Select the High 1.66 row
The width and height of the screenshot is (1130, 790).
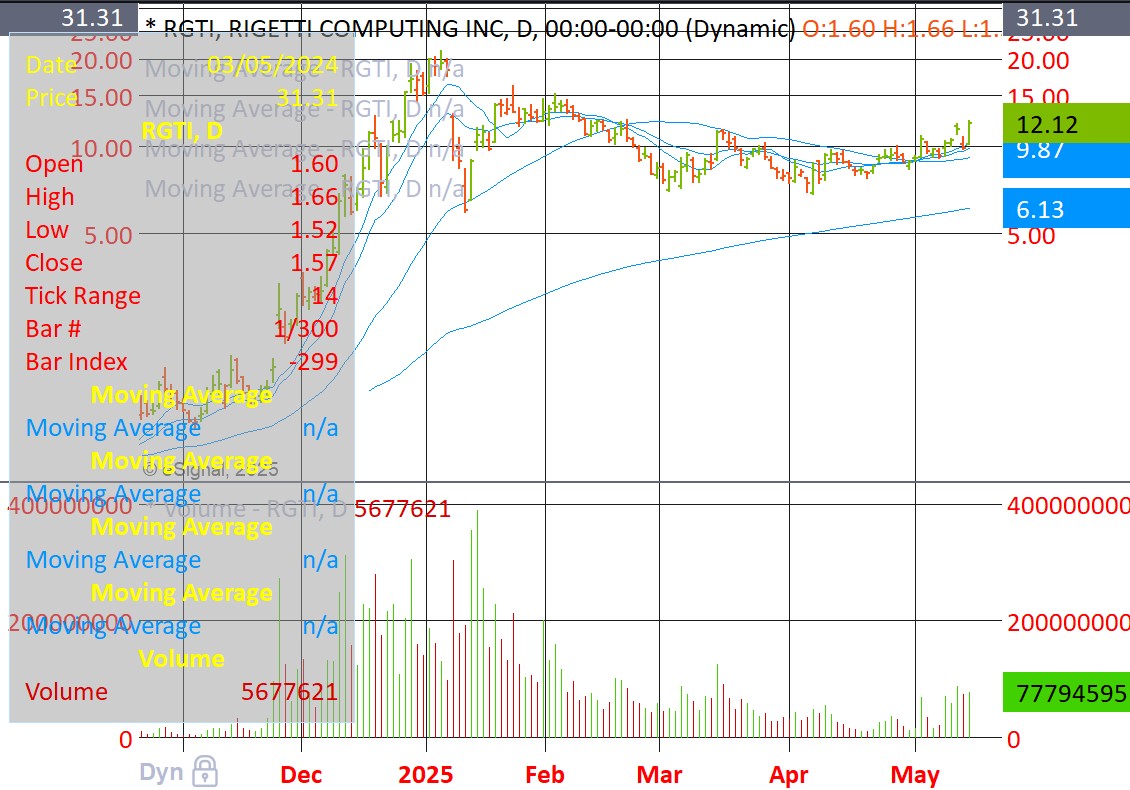point(182,197)
